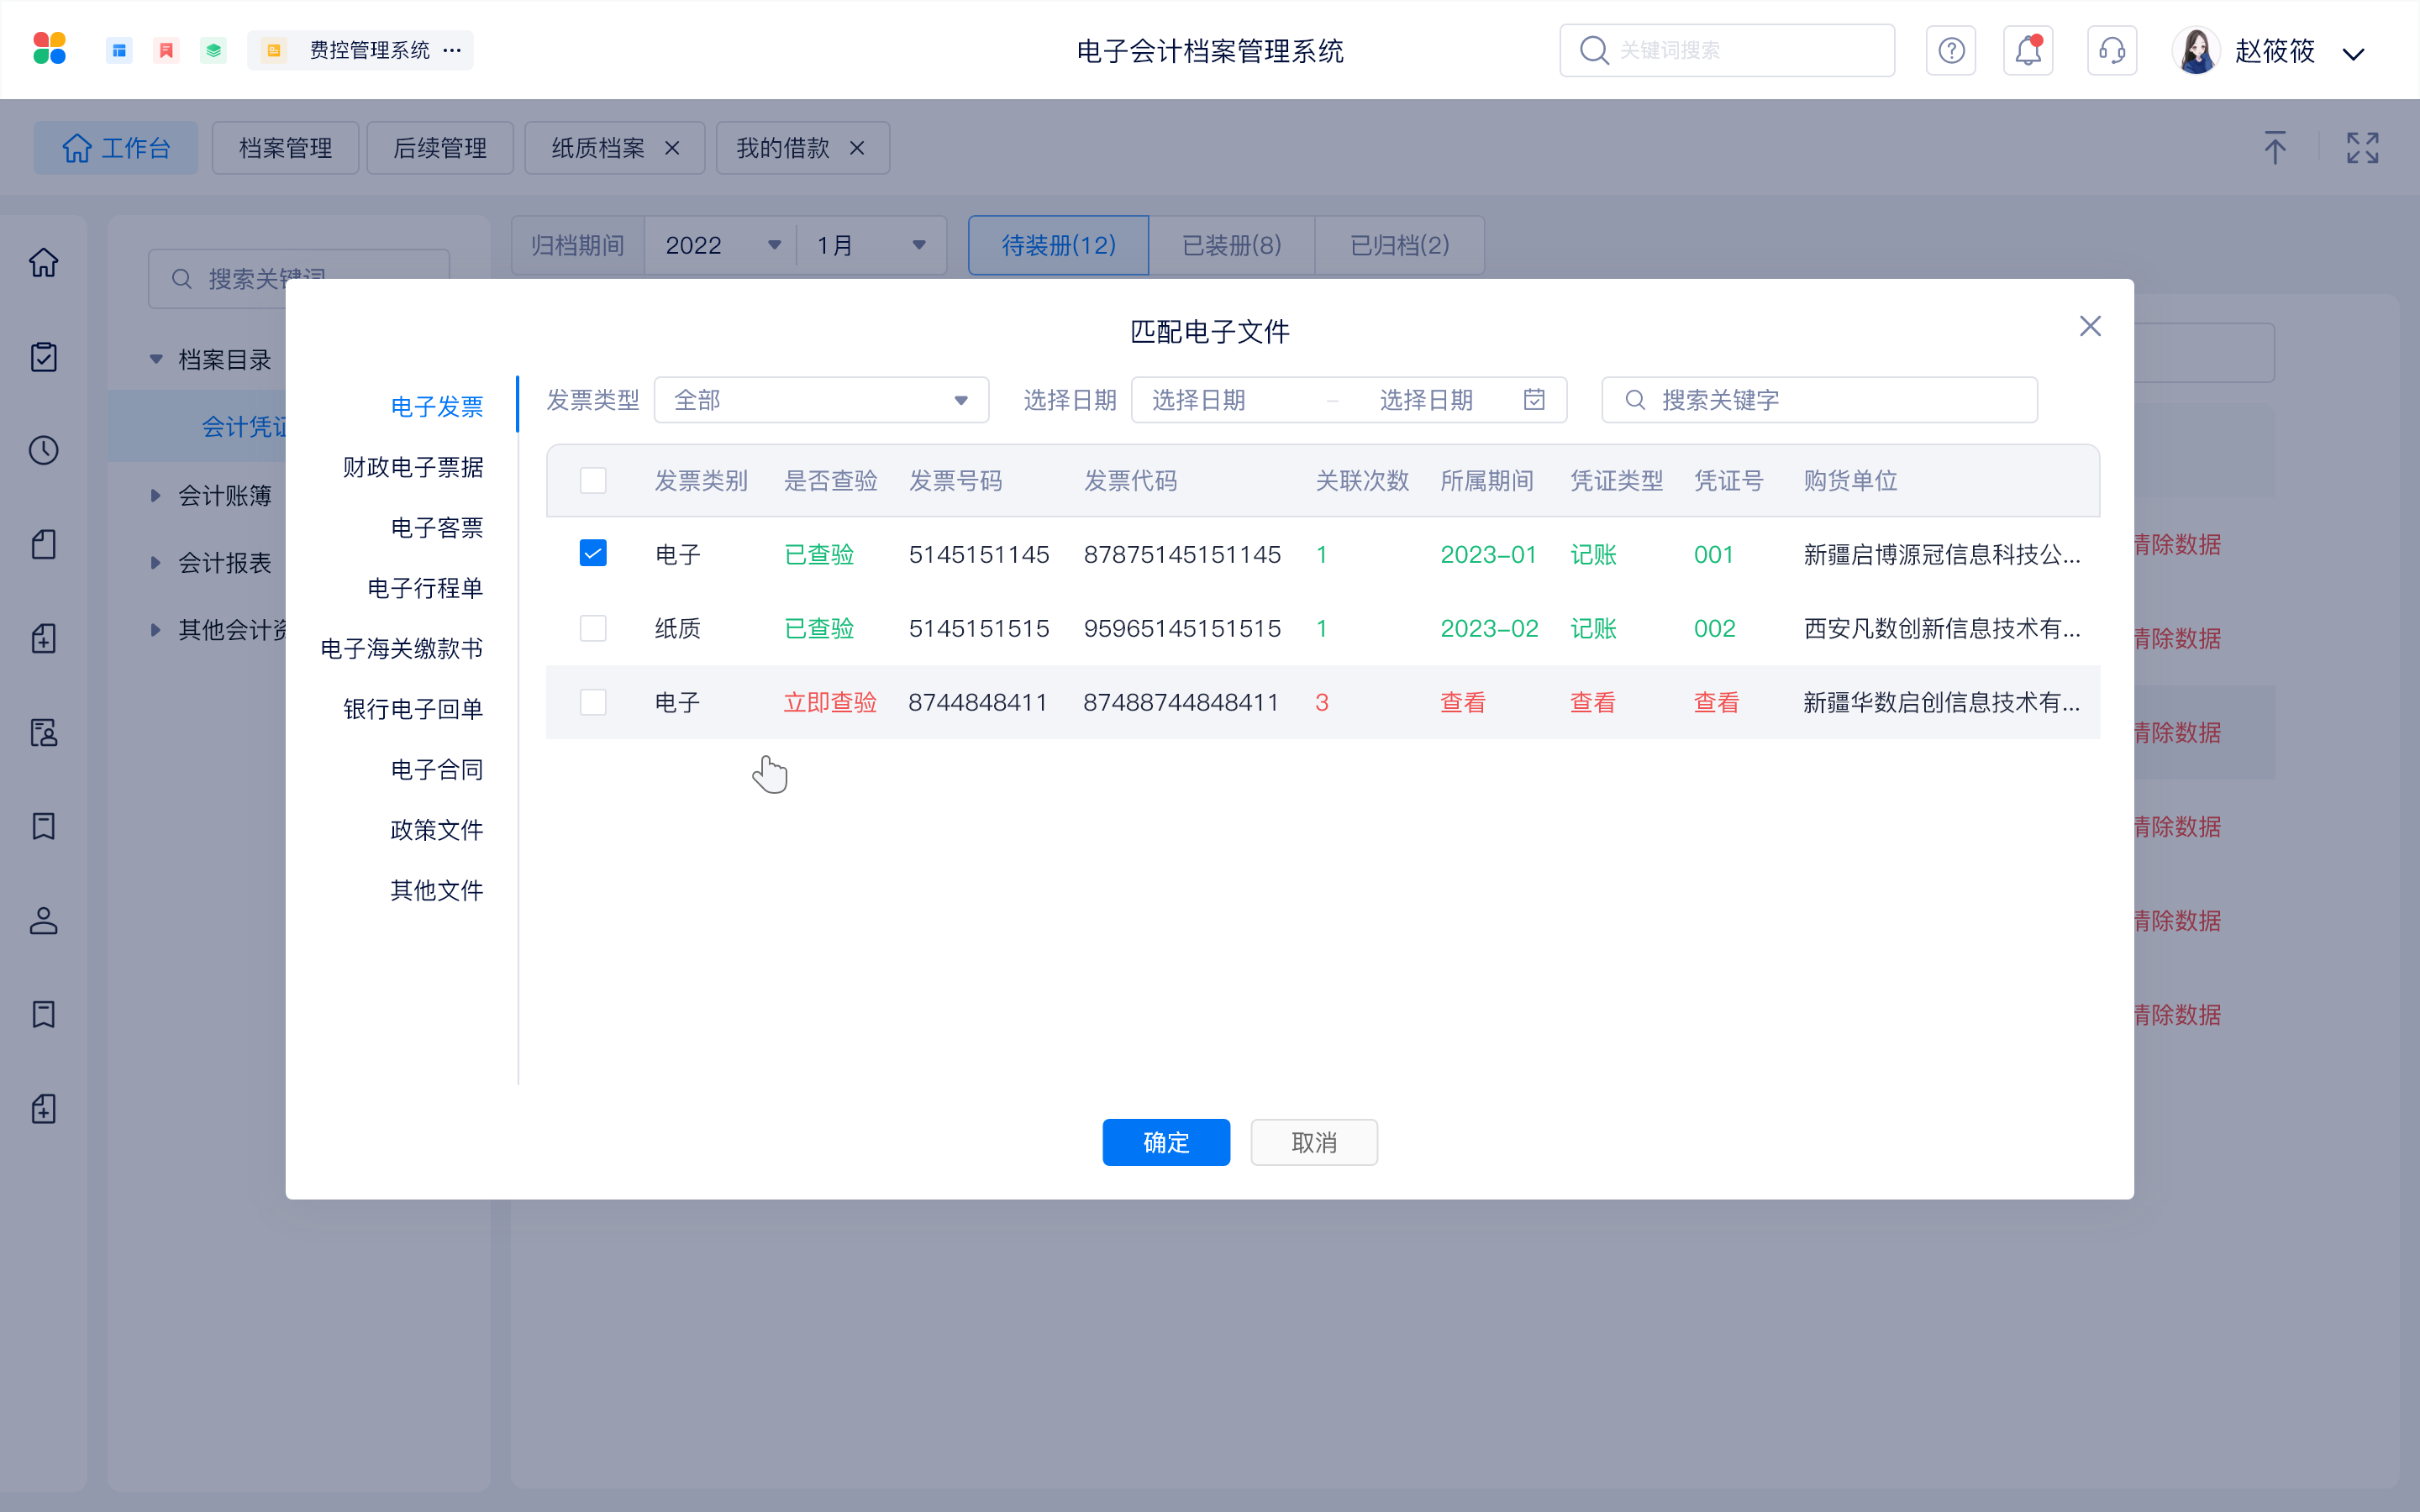Image resolution: width=2420 pixels, height=1512 pixels.
Task: Click the dialog 搜索关键字 search field
Action: click(x=1819, y=400)
